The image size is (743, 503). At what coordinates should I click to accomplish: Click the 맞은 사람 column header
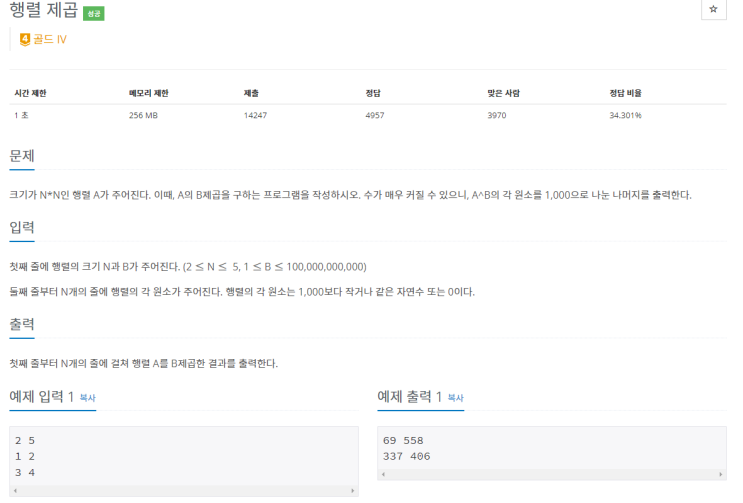click(504, 93)
